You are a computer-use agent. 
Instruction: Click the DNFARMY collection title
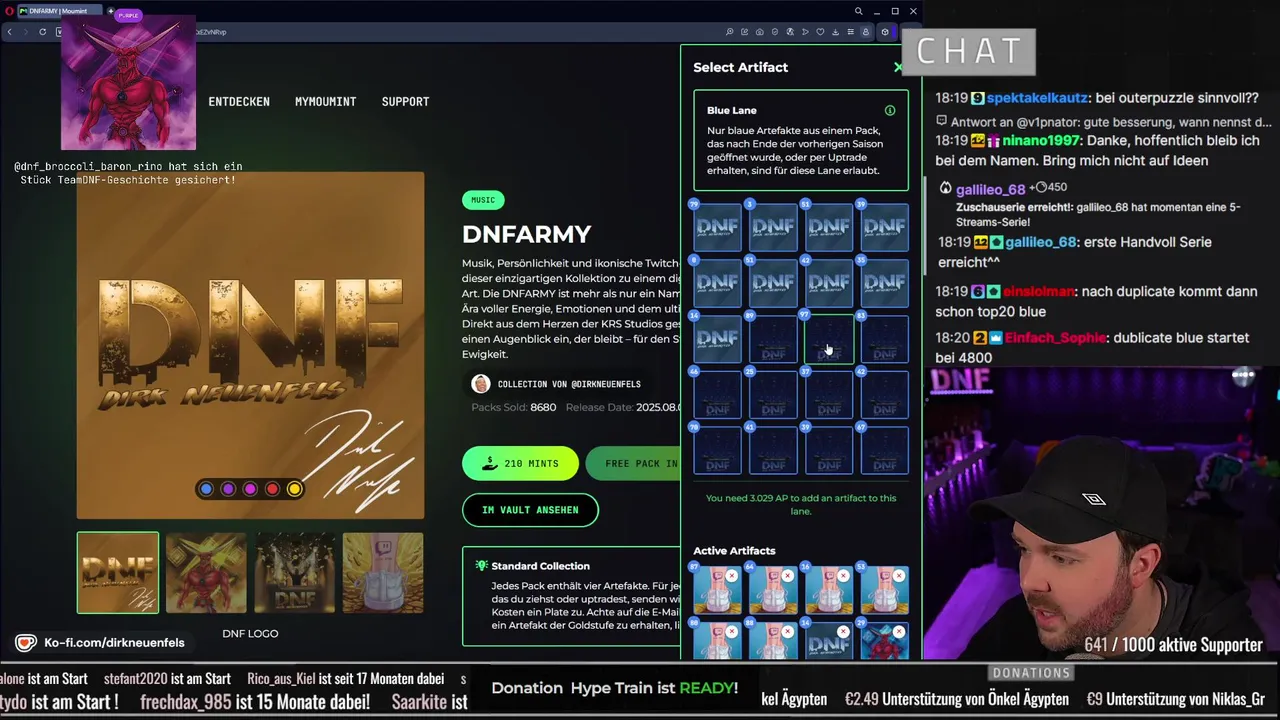tap(527, 234)
